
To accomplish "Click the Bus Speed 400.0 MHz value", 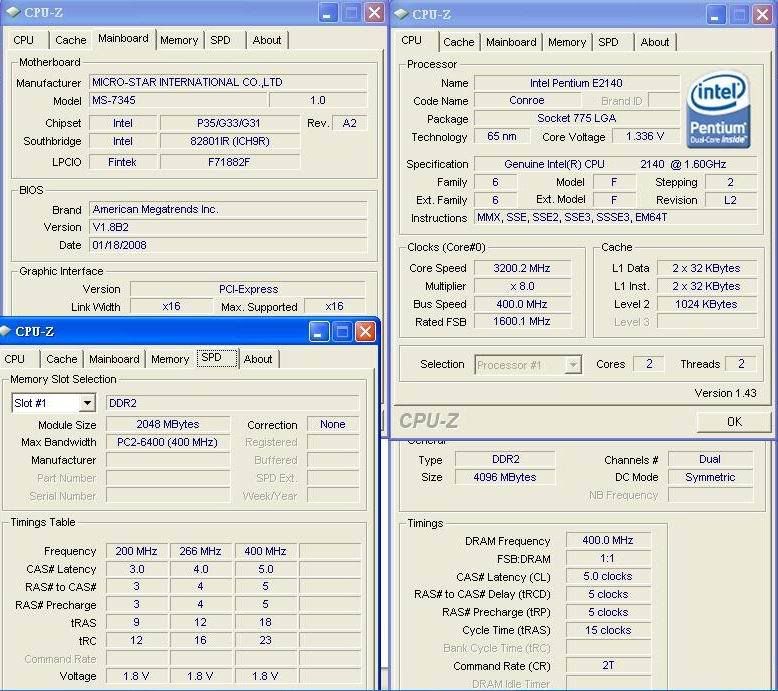I will [x=522, y=304].
